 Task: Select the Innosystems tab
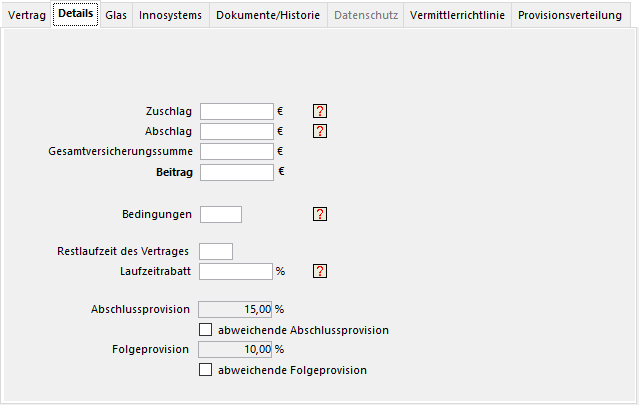171,15
